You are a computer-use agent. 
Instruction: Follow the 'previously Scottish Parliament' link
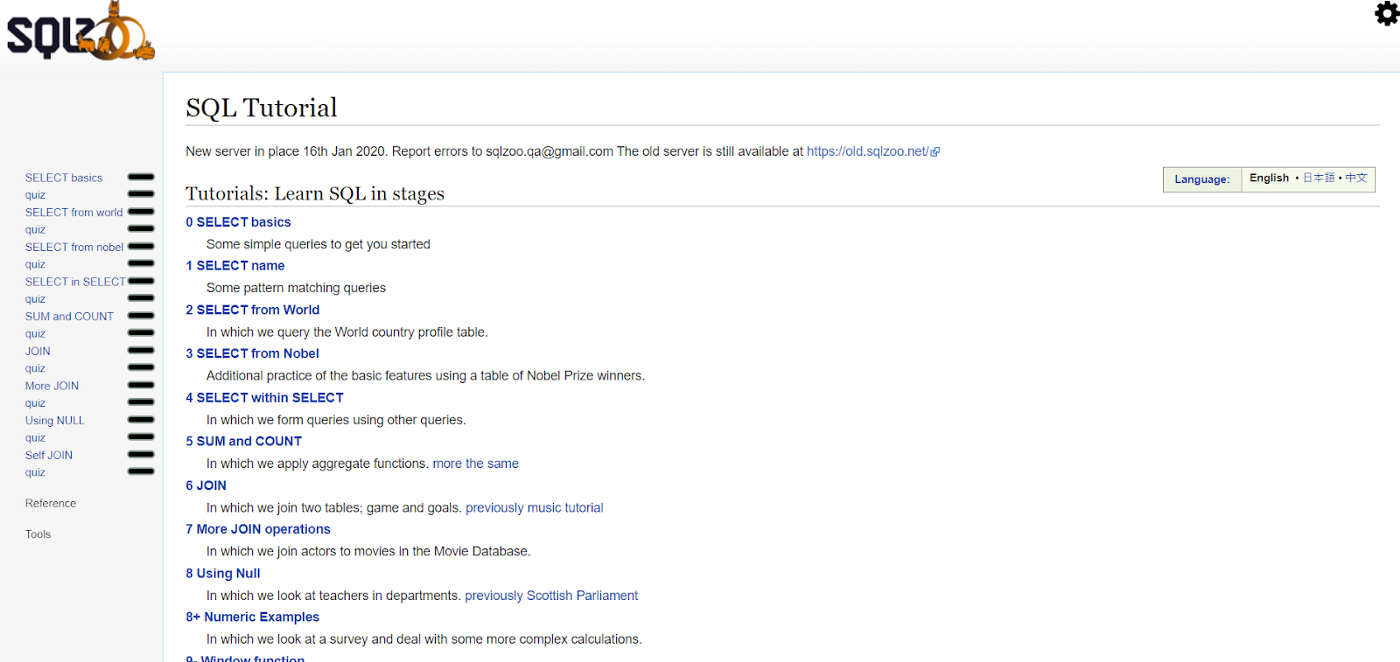pos(551,596)
